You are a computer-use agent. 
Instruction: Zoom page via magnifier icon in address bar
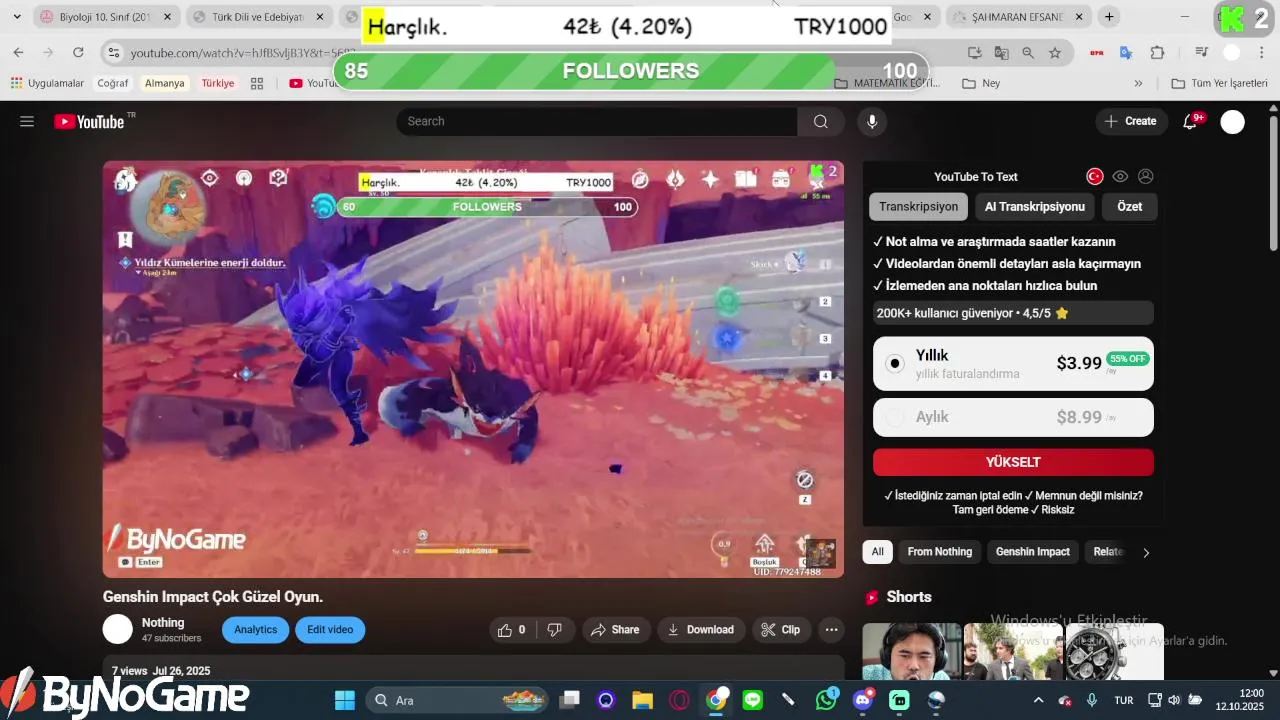1028,52
